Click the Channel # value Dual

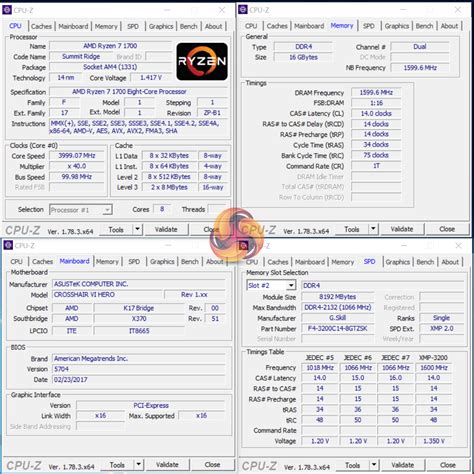420,47
